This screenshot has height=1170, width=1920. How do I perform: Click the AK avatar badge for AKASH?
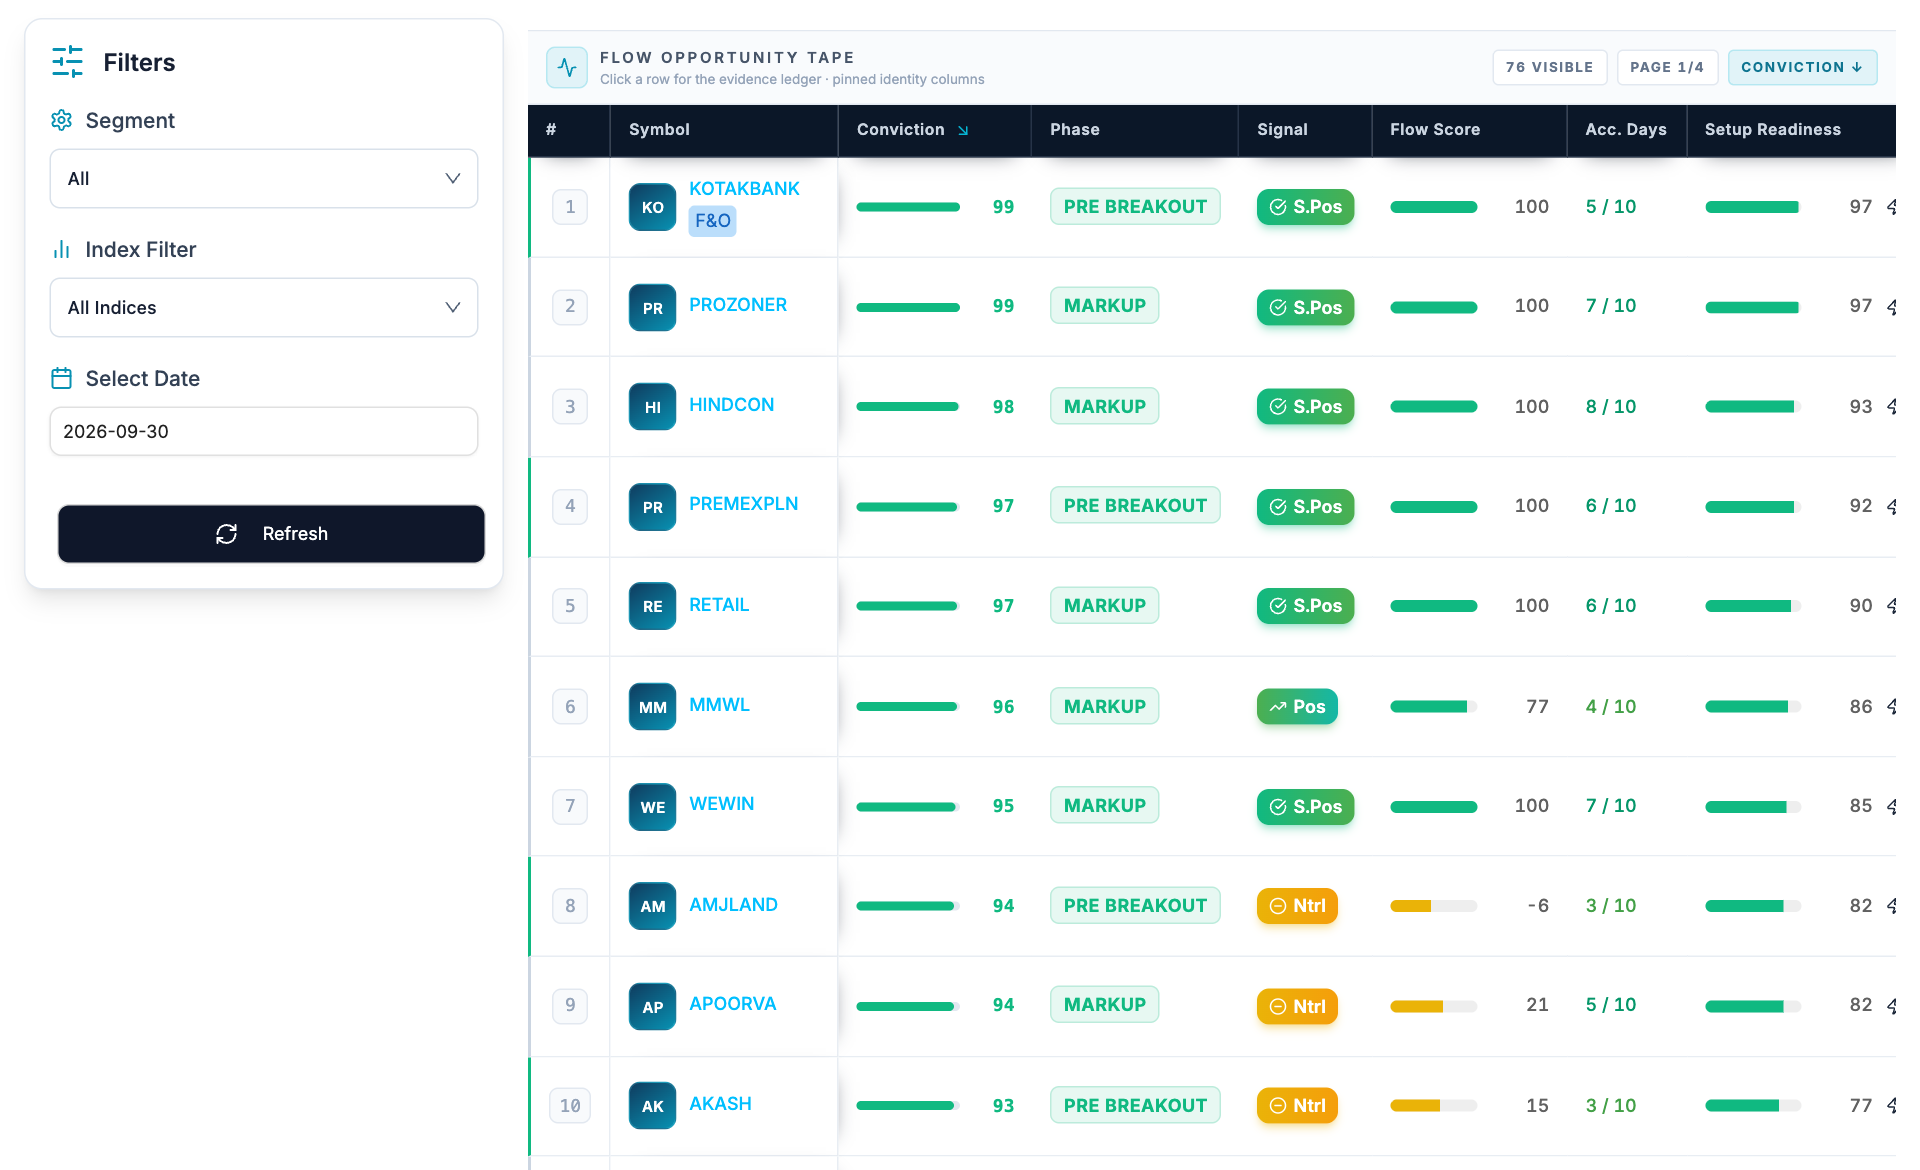pos(652,1106)
